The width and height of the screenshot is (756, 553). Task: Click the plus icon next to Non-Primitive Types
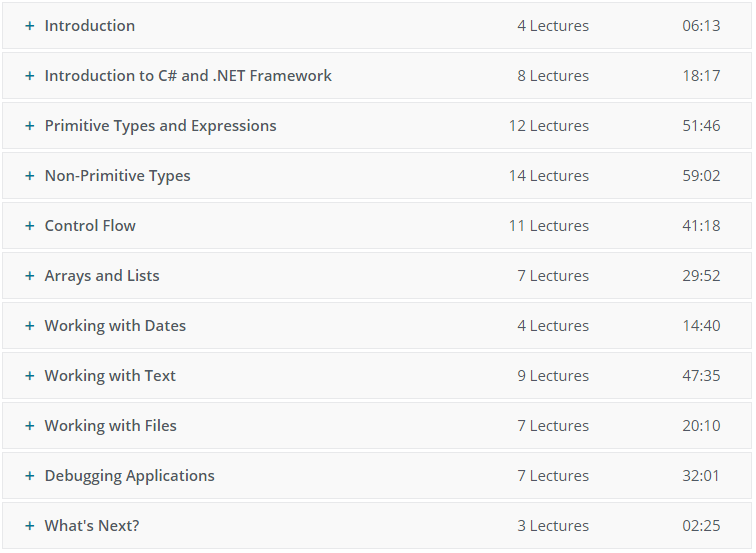click(x=30, y=176)
